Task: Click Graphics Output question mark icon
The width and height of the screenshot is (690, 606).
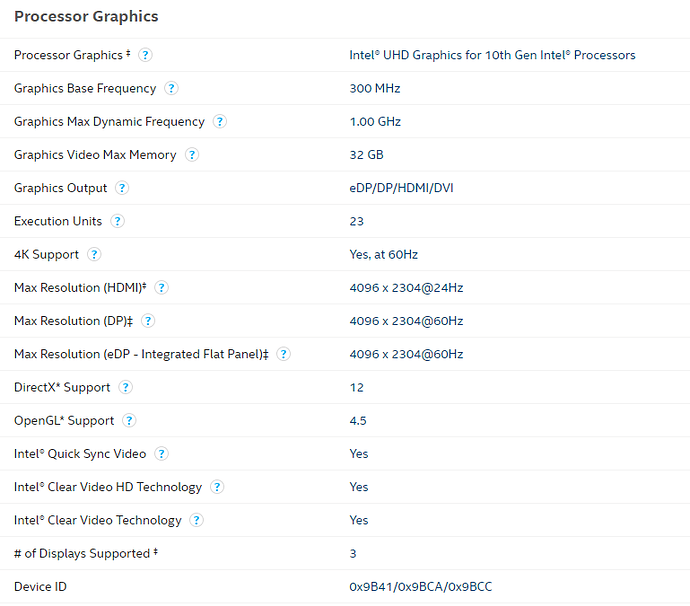Action: click(122, 187)
